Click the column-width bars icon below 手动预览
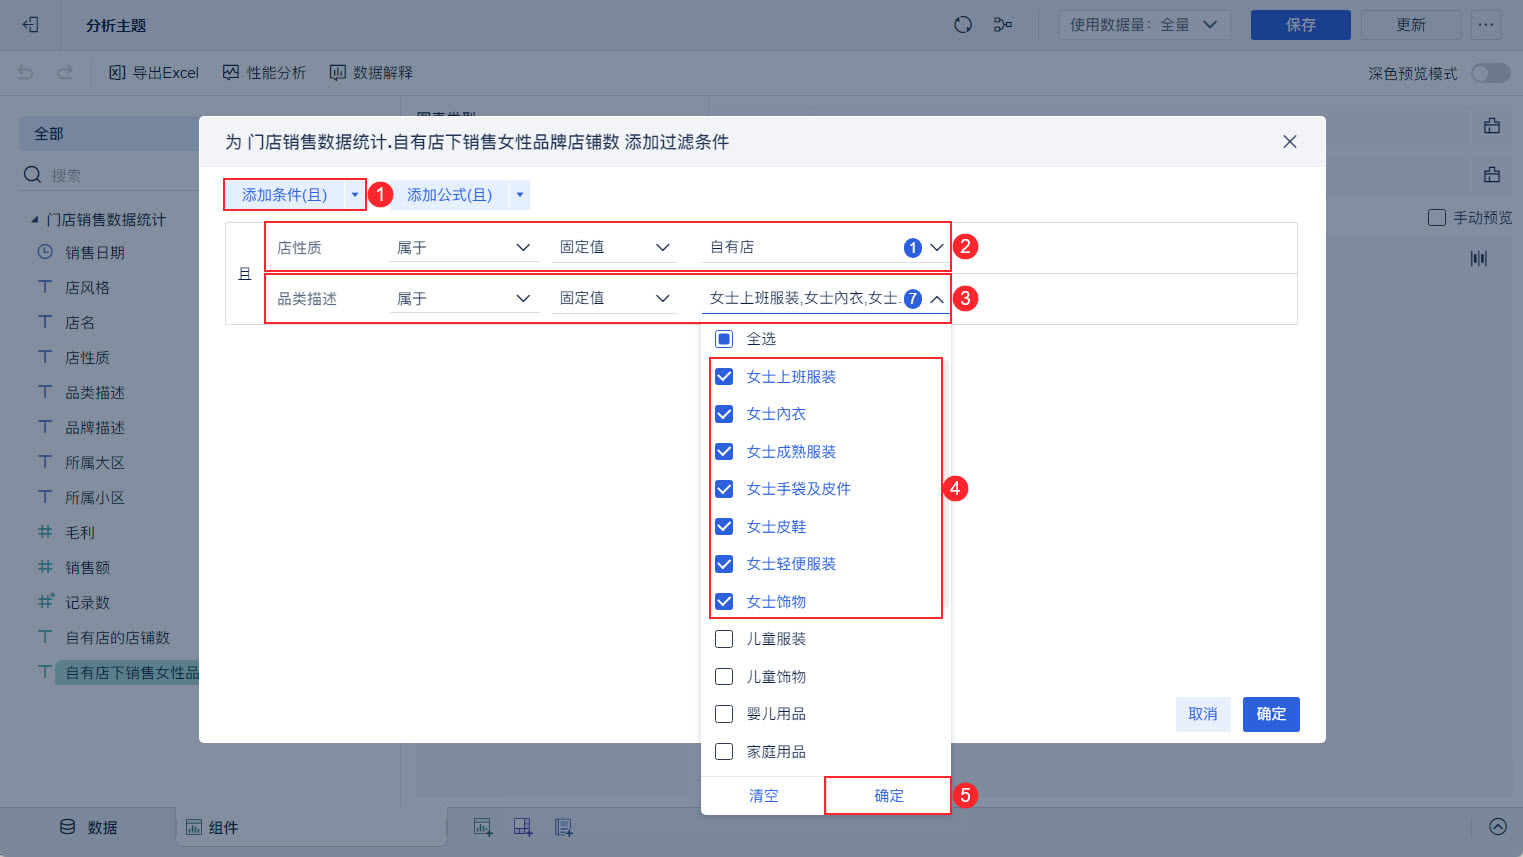This screenshot has width=1523, height=857. (x=1479, y=258)
